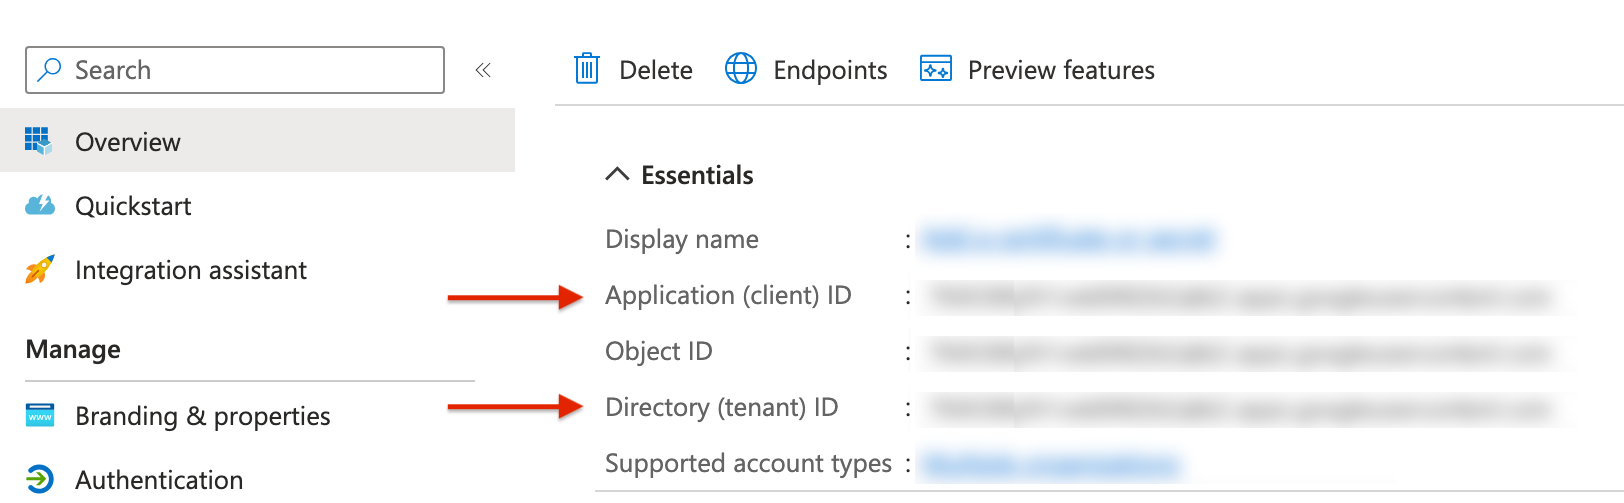Click the Authentication arrow icon
This screenshot has width=1624, height=503.
tap(40, 480)
